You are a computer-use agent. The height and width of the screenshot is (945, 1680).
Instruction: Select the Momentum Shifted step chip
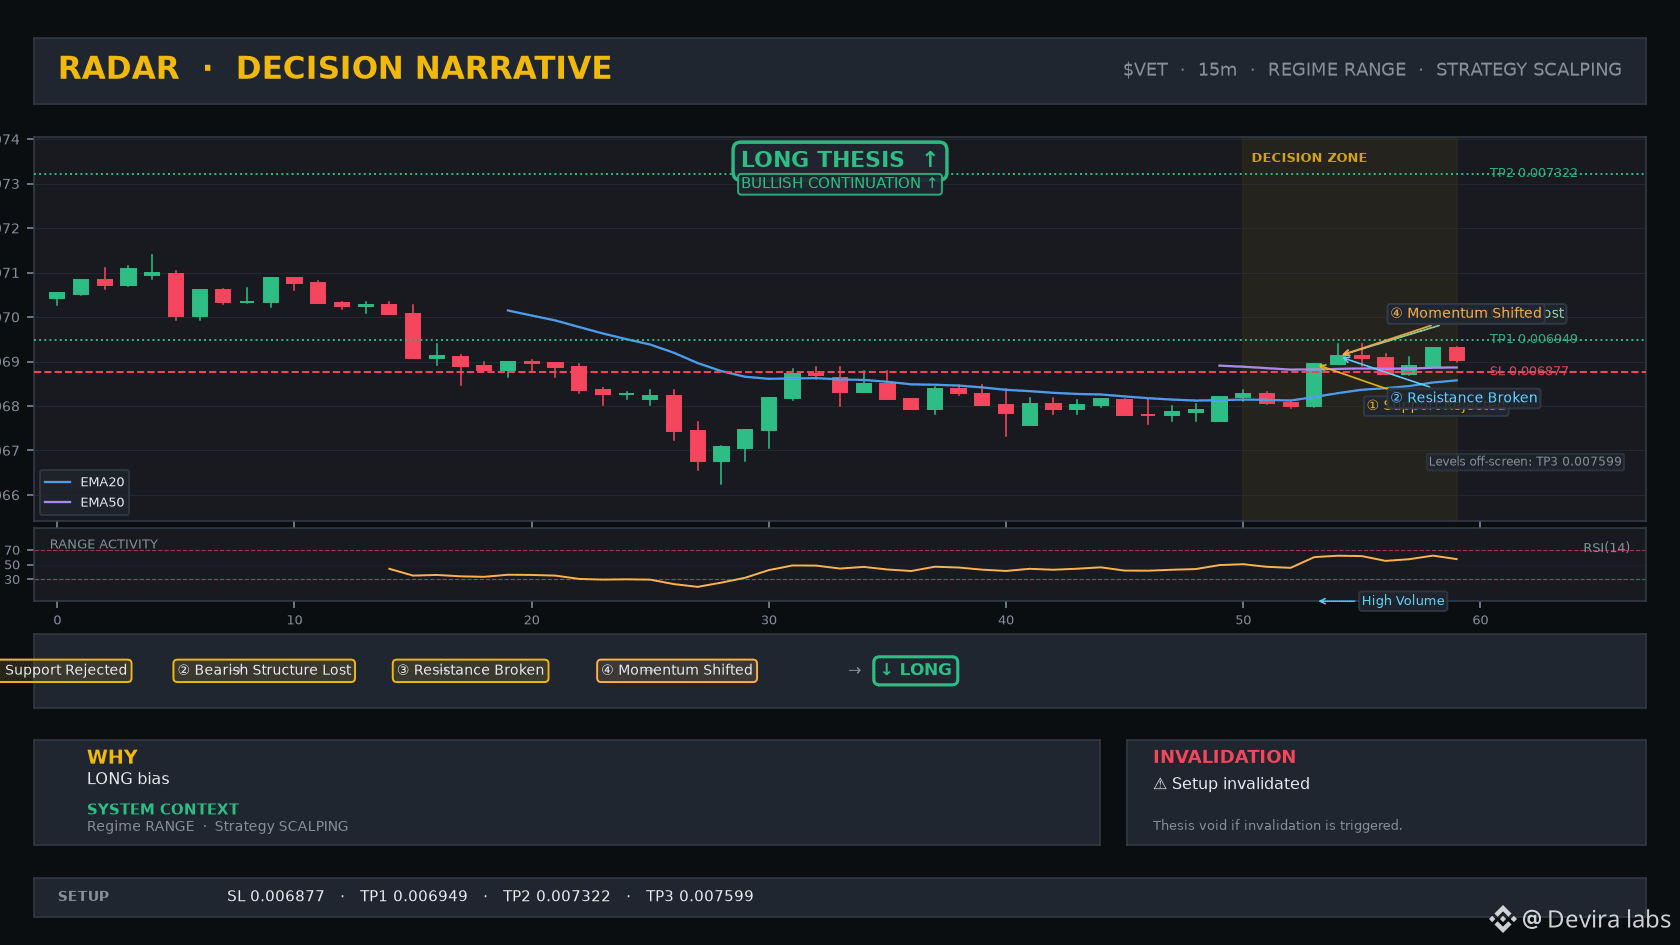coord(677,670)
